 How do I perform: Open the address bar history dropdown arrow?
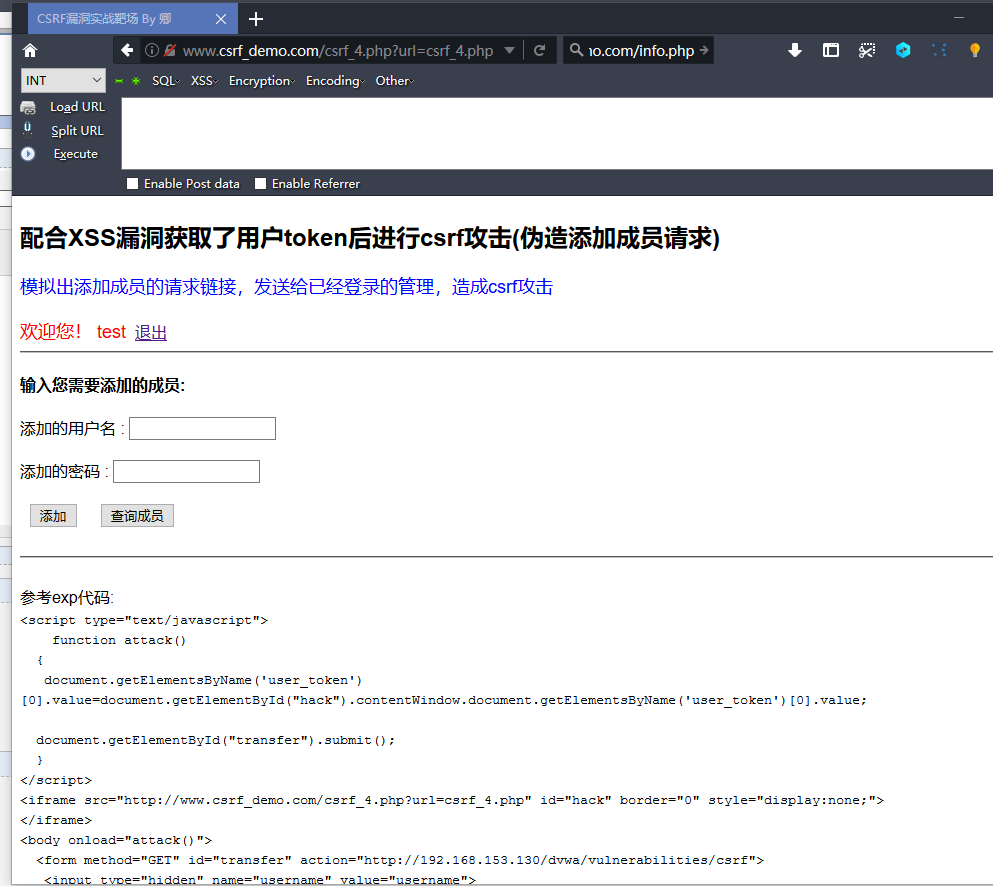pyautogui.click(x=509, y=51)
